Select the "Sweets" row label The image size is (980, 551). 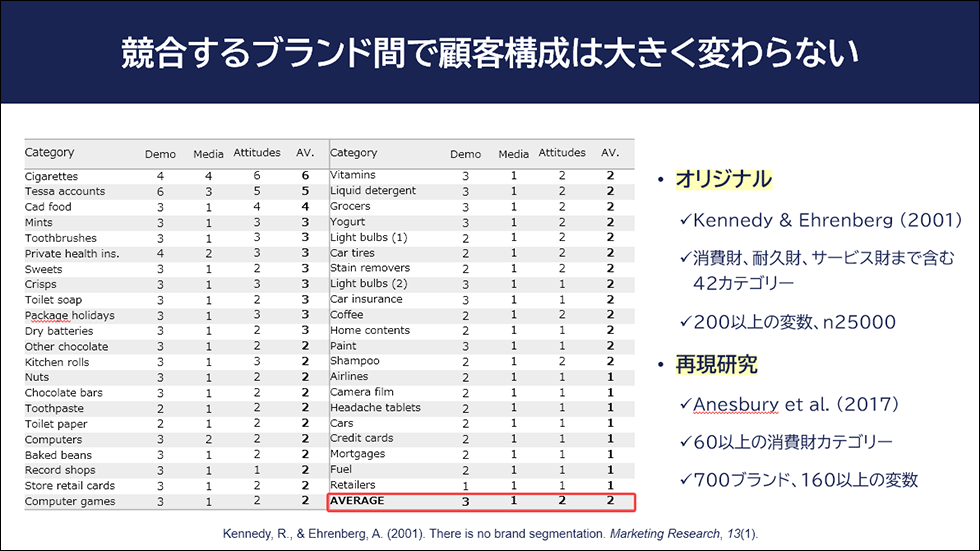(43, 269)
